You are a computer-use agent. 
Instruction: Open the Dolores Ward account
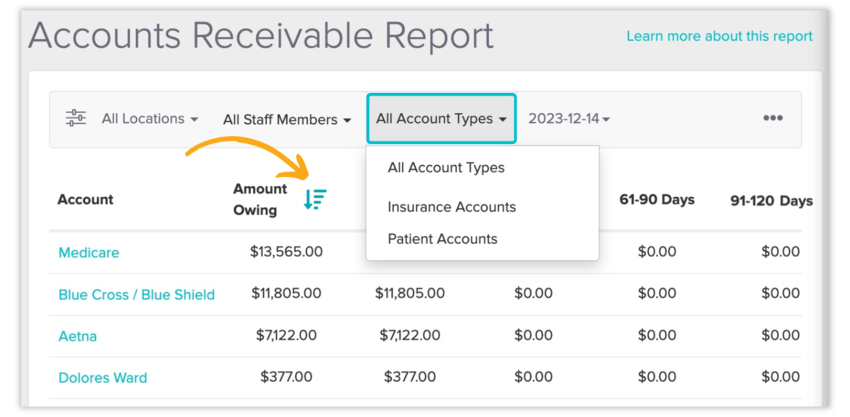[x=103, y=378]
